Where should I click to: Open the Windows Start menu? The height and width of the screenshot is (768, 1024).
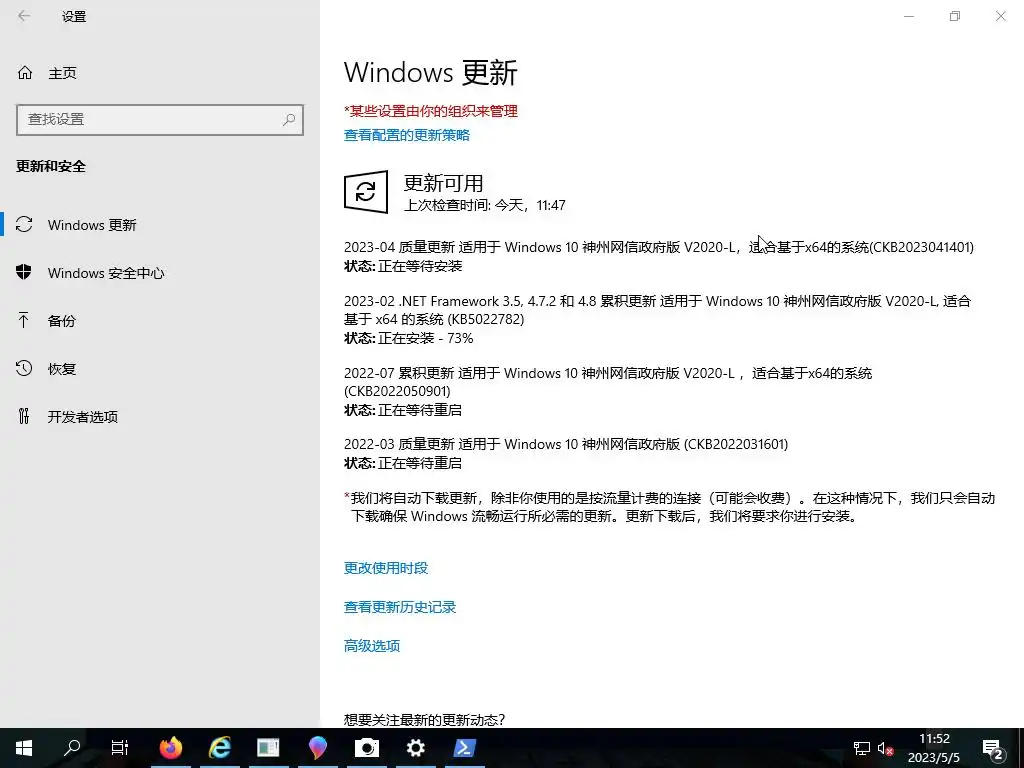coord(24,748)
